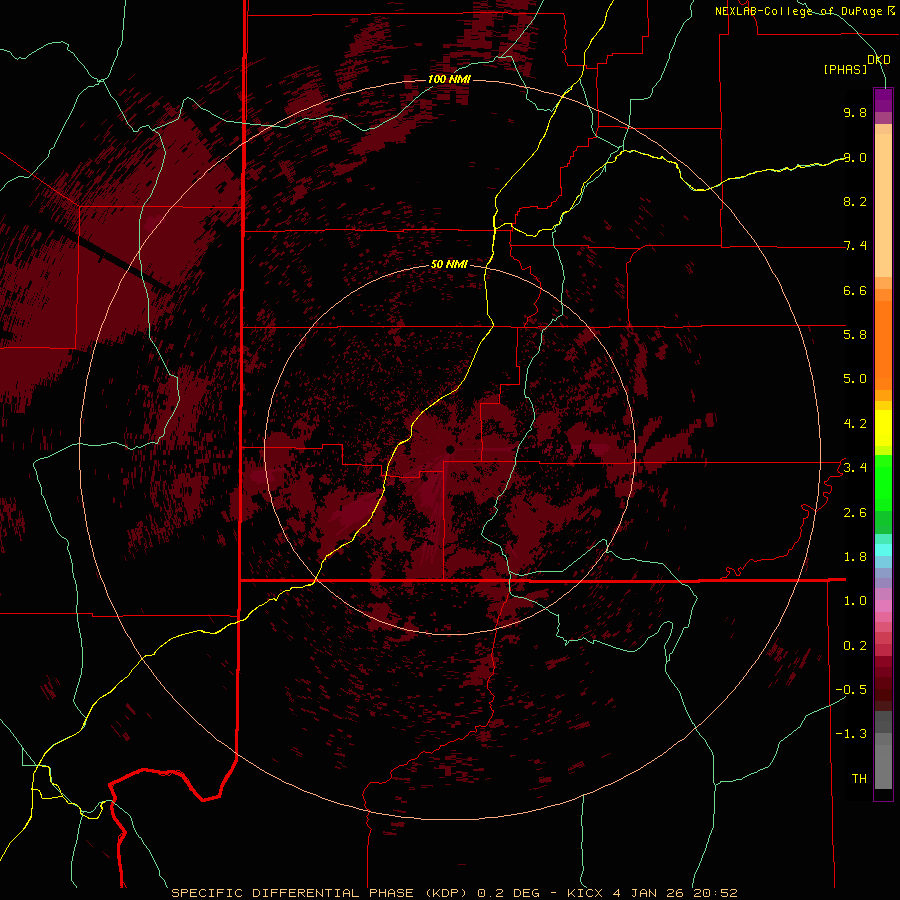Click the cyan legend color band
This screenshot has height=900, width=900.
pos(883,550)
